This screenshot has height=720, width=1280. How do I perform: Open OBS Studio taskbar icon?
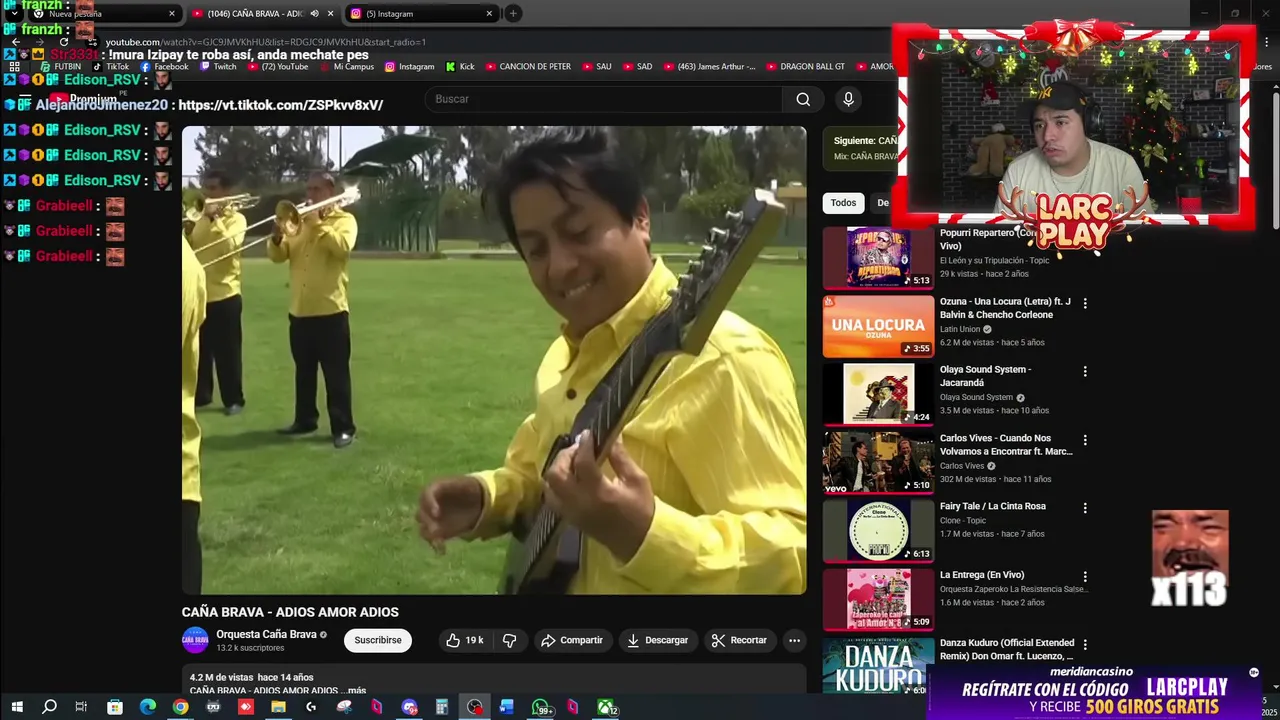pos(474,707)
